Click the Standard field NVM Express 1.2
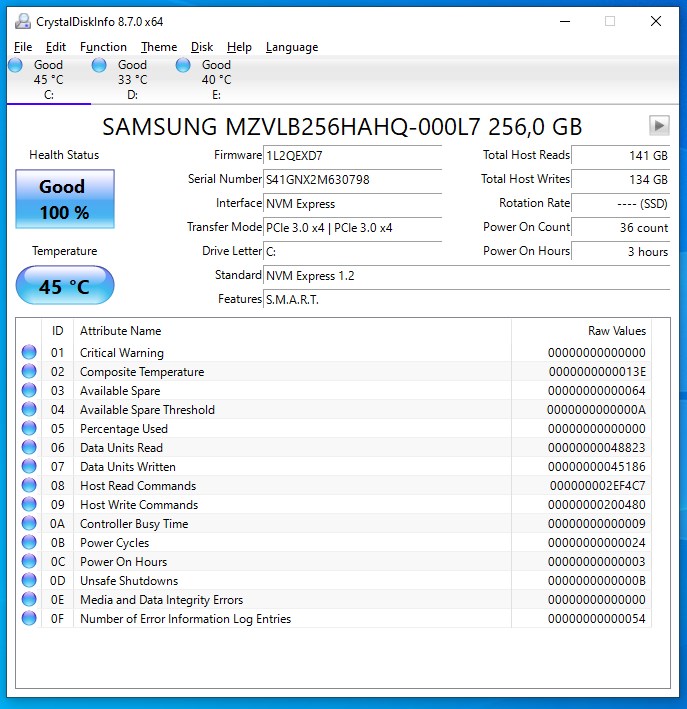 (x=466, y=275)
